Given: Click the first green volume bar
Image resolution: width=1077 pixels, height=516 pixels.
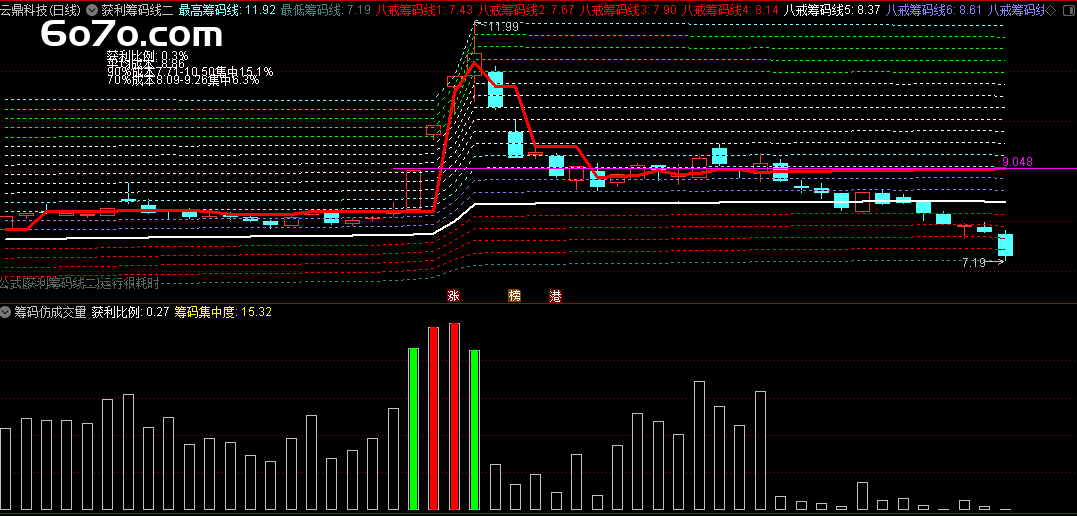Looking at the screenshot, I should click(x=413, y=429).
